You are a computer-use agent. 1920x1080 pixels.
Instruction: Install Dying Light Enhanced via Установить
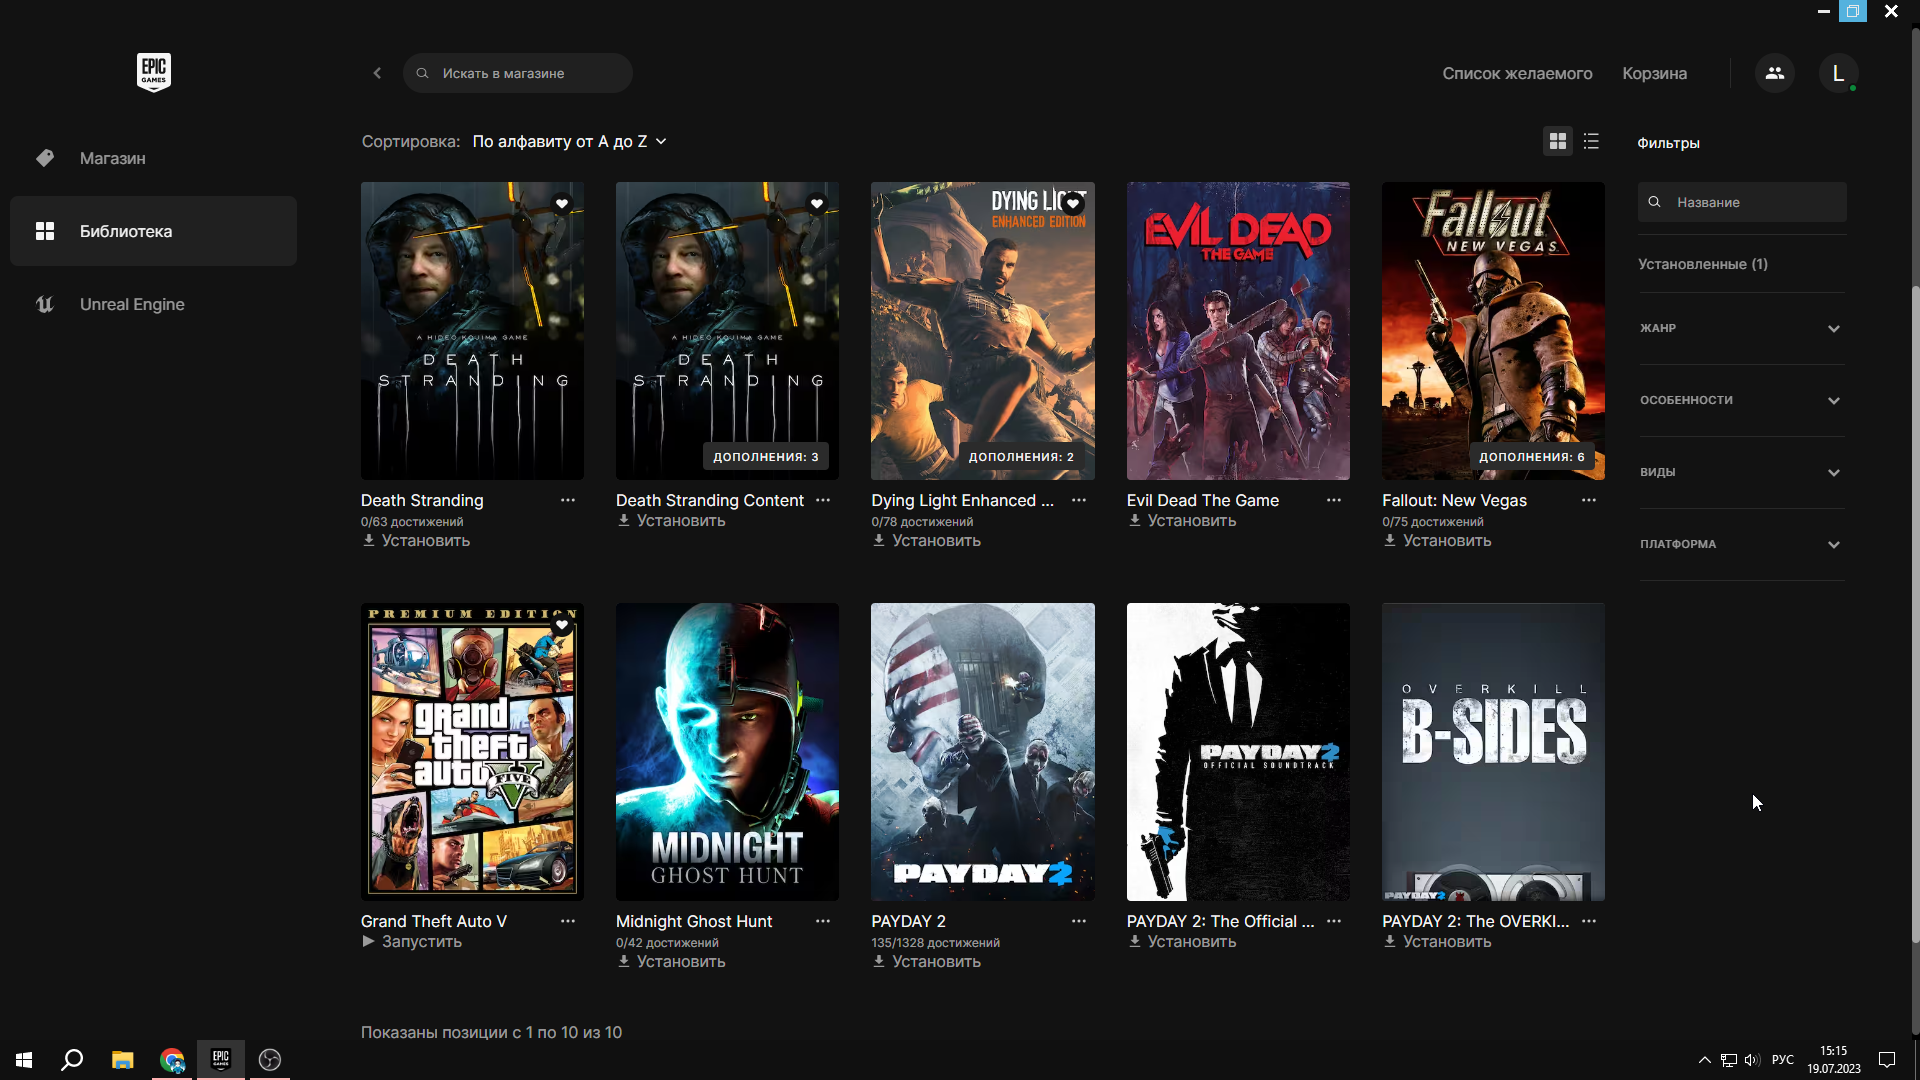point(926,541)
